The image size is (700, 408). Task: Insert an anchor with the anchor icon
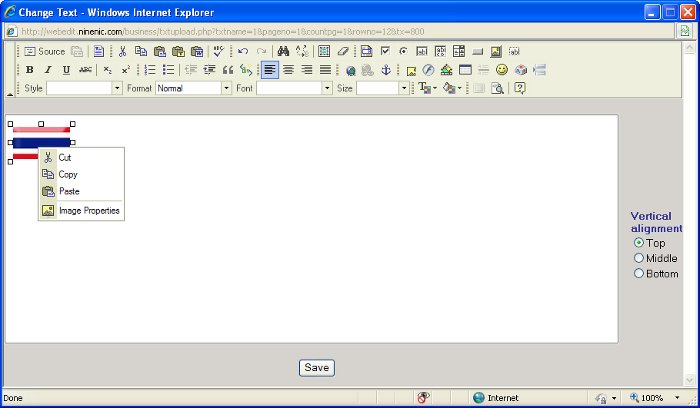click(x=386, y=70)
